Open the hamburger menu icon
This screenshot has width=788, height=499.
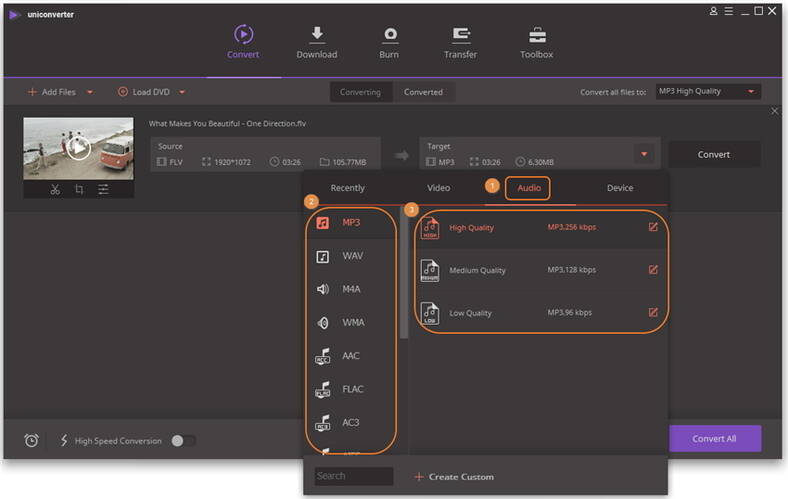click(x=729, y=11)
